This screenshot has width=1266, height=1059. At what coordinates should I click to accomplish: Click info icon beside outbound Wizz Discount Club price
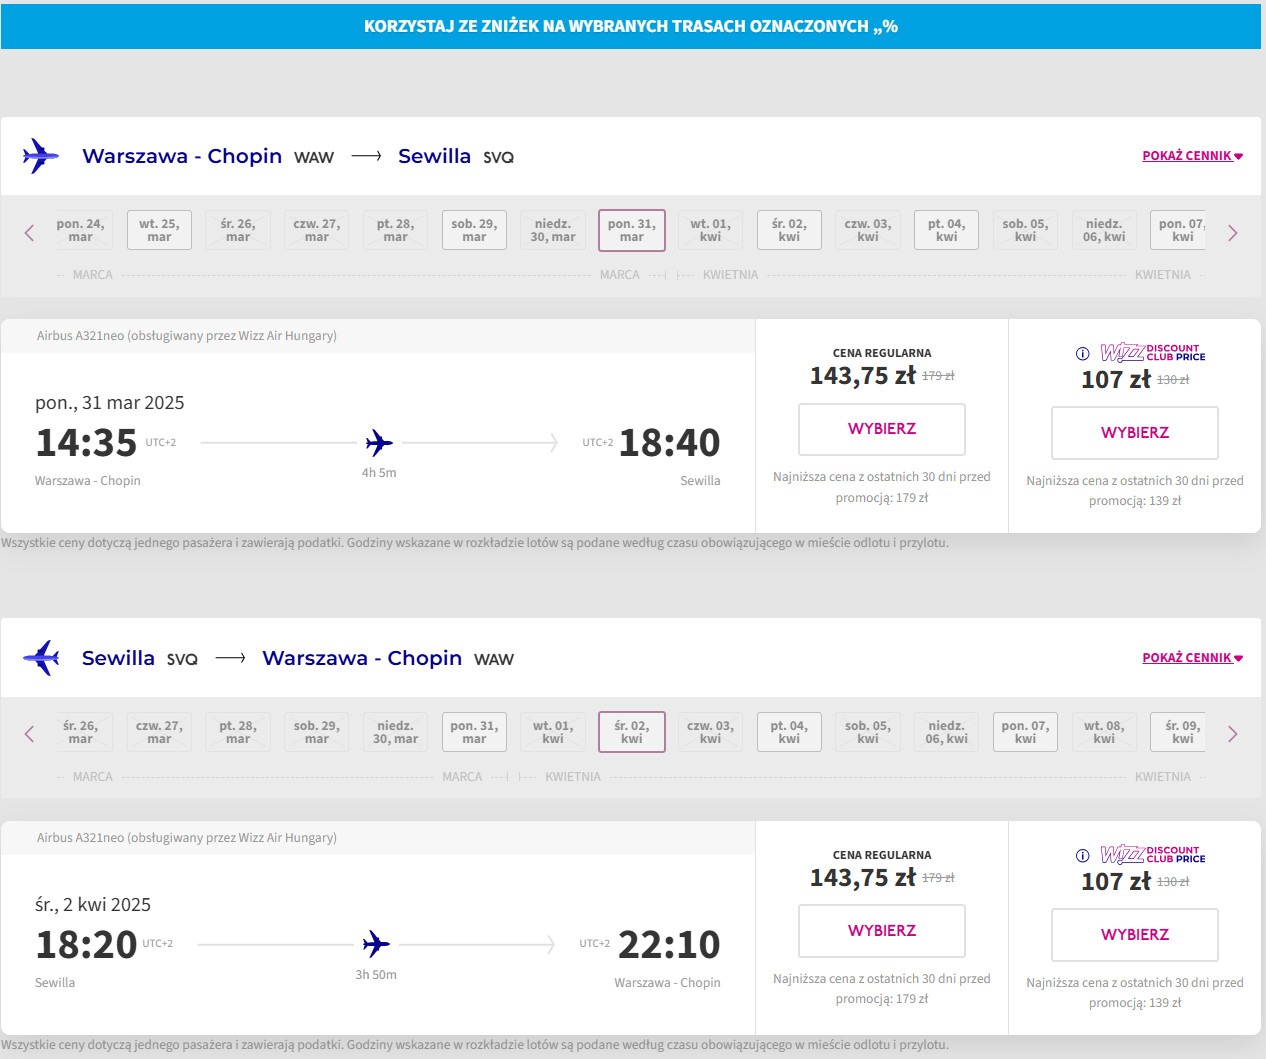coord(1082,353)
